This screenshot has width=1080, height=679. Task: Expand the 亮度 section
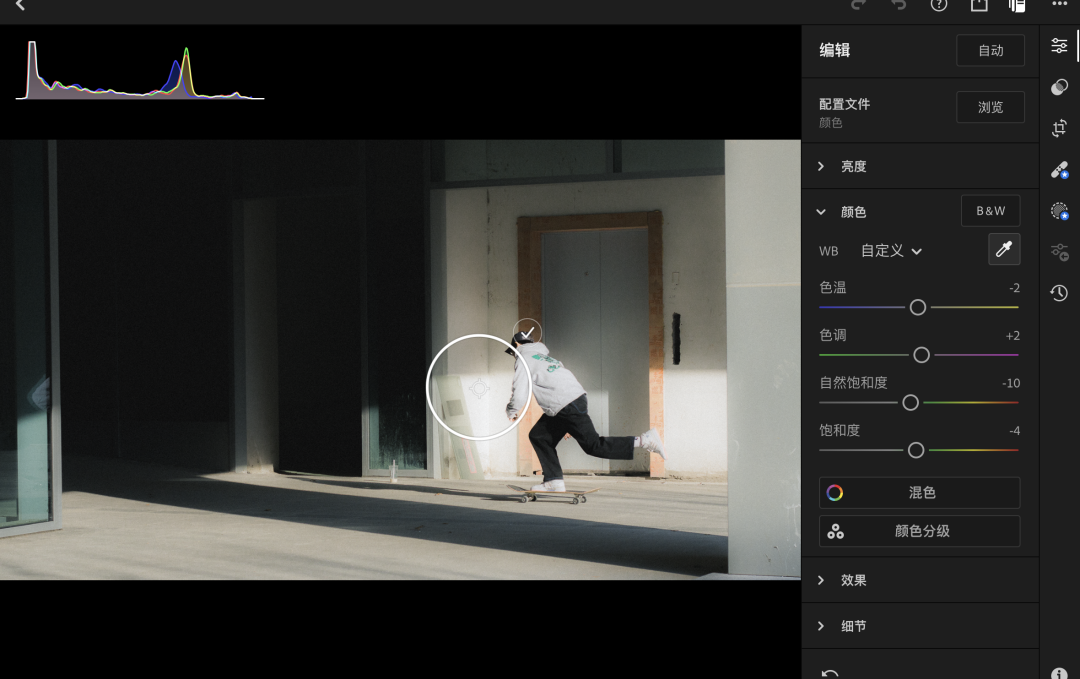853,166
